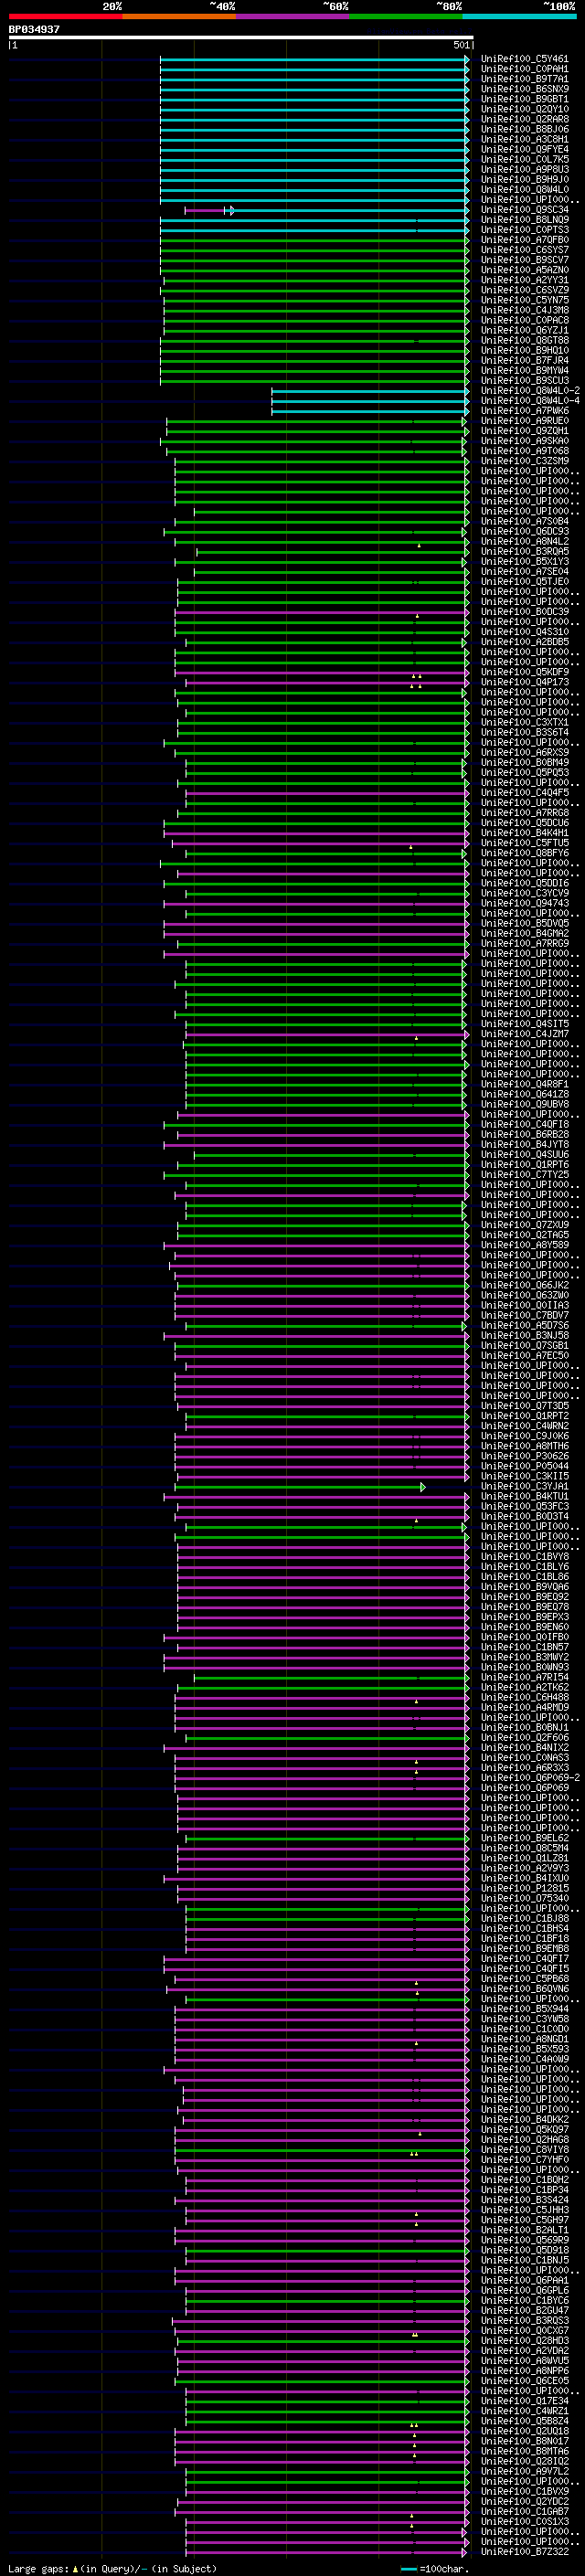The image size is (585, 2576).
Task: Open hit UniRef100_Q7ZXU9
Action: tap(525, 1225)
